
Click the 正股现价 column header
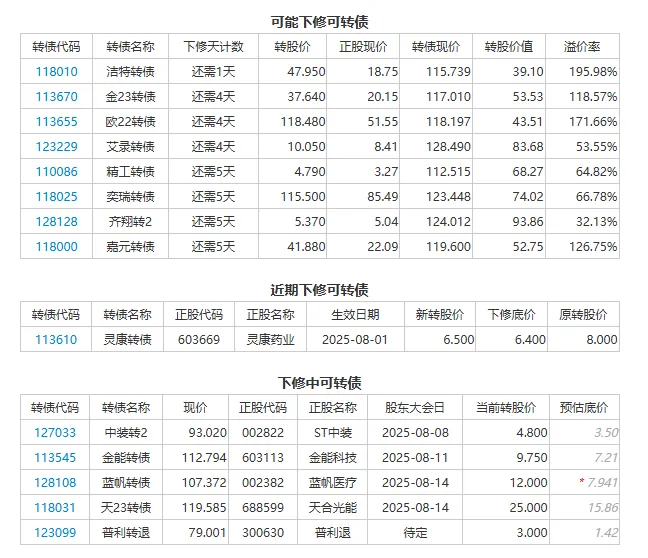363,46
